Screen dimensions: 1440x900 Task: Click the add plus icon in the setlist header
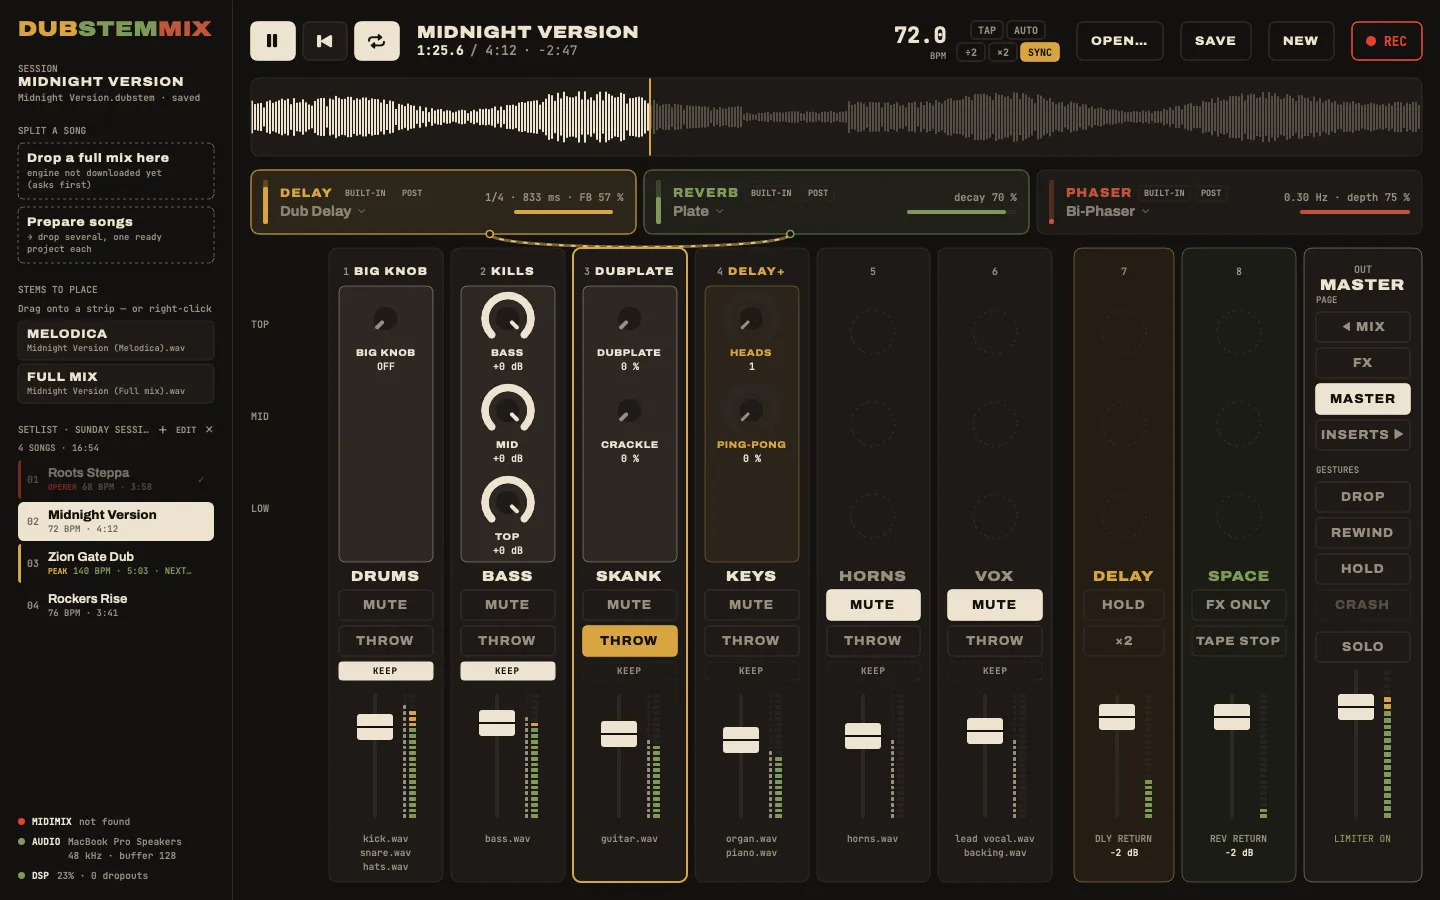click(163, 430)
